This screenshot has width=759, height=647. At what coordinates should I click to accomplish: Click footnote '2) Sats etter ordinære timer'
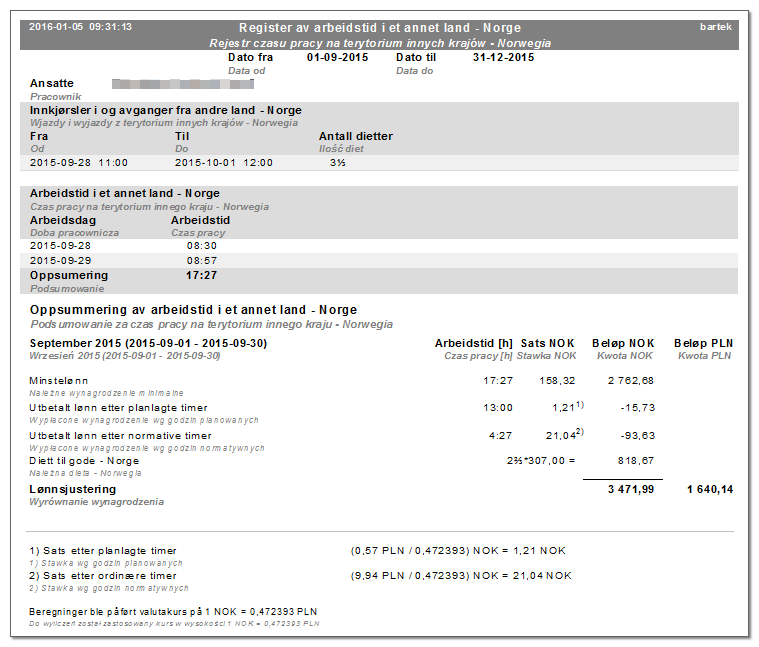coord(103,576)
